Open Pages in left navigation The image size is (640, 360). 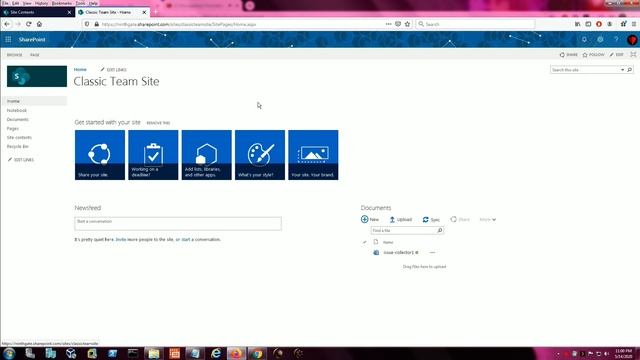[13, 129]
